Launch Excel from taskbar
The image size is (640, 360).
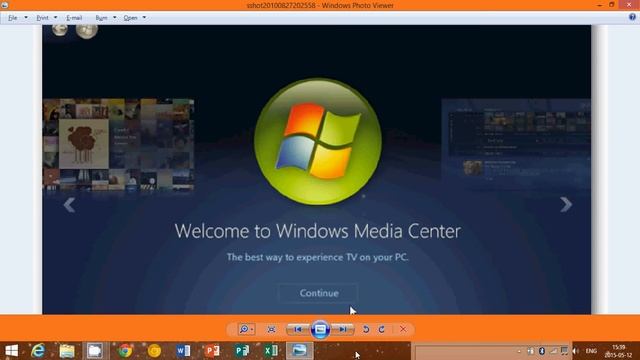click(271, 351)
